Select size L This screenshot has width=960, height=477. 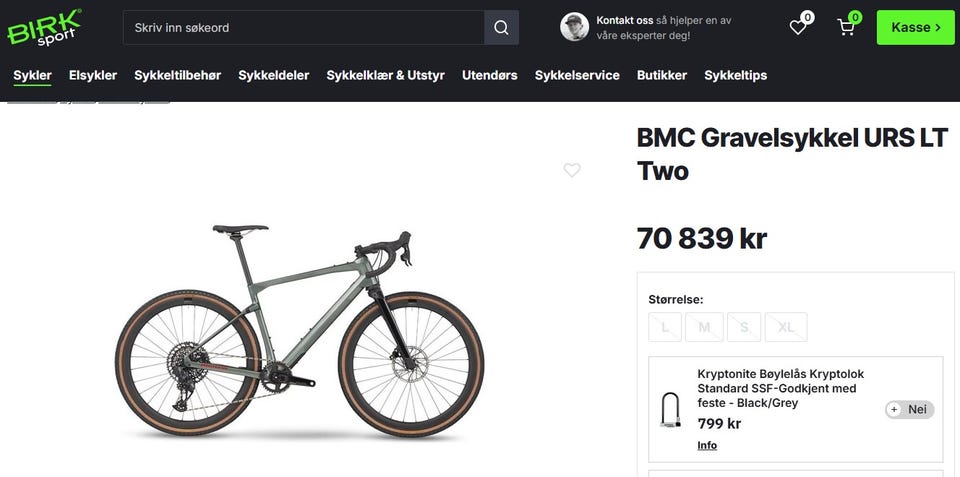tap(665, 327)
